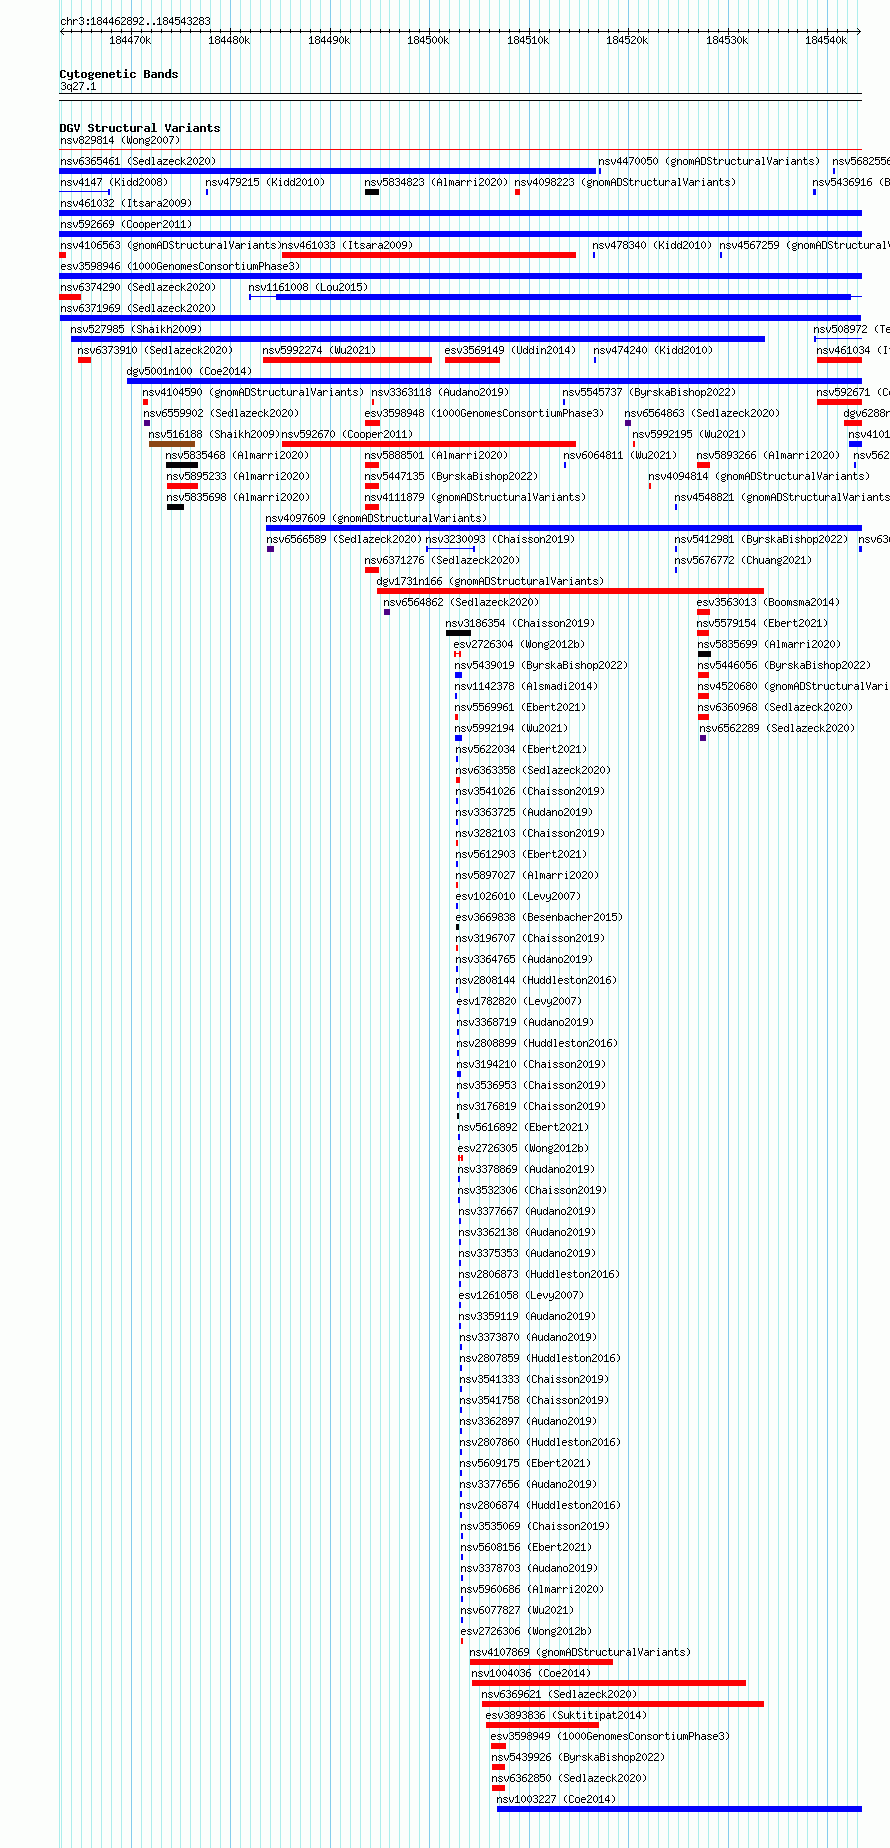
Task: Click the nsv5439926 (ByrskaBishop2022) label
Action: (578, 1757)
